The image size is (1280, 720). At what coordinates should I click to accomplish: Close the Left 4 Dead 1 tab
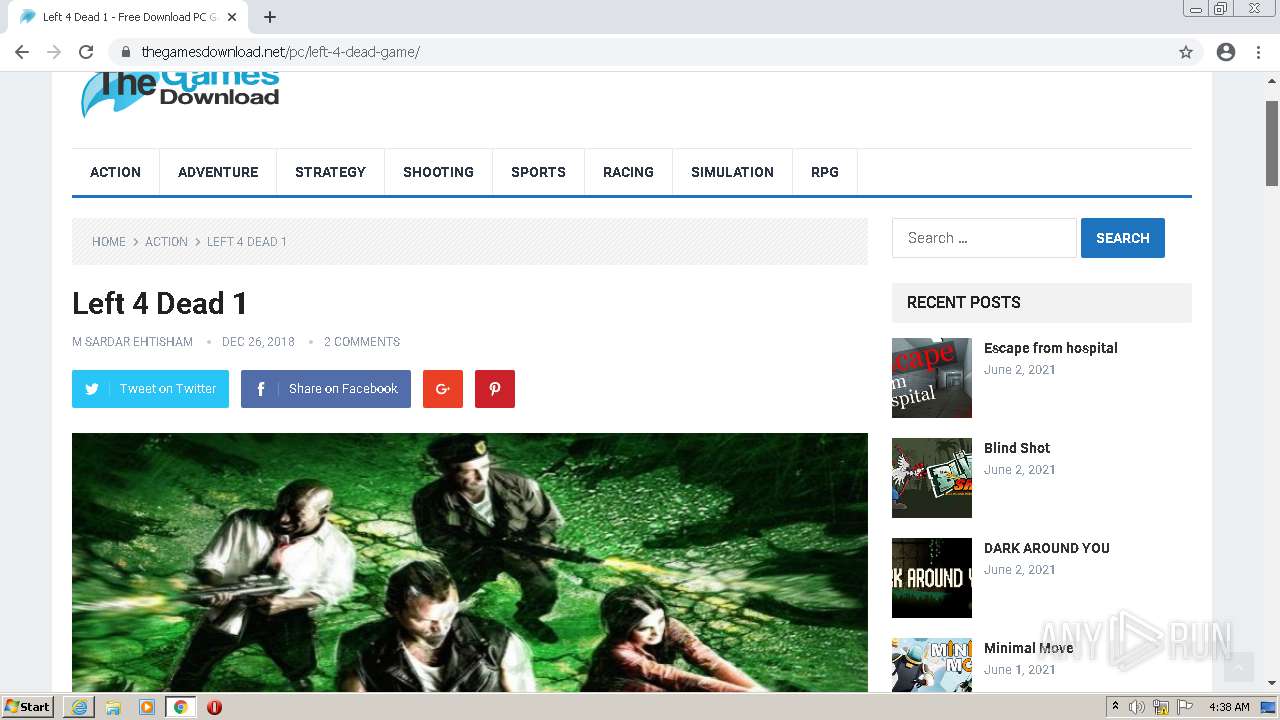point(232,17)
